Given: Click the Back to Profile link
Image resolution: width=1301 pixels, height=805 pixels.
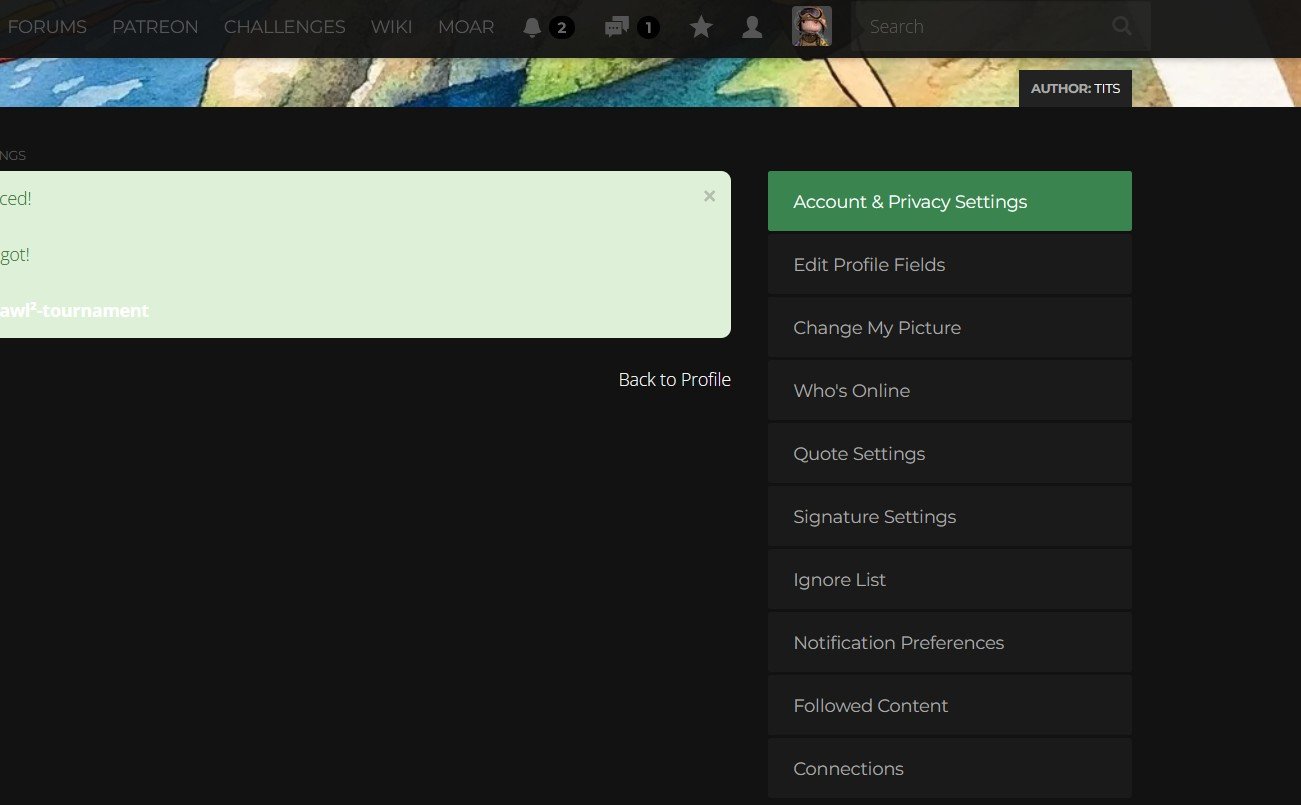Looking at the screenshot, I should tap(675, 379).
